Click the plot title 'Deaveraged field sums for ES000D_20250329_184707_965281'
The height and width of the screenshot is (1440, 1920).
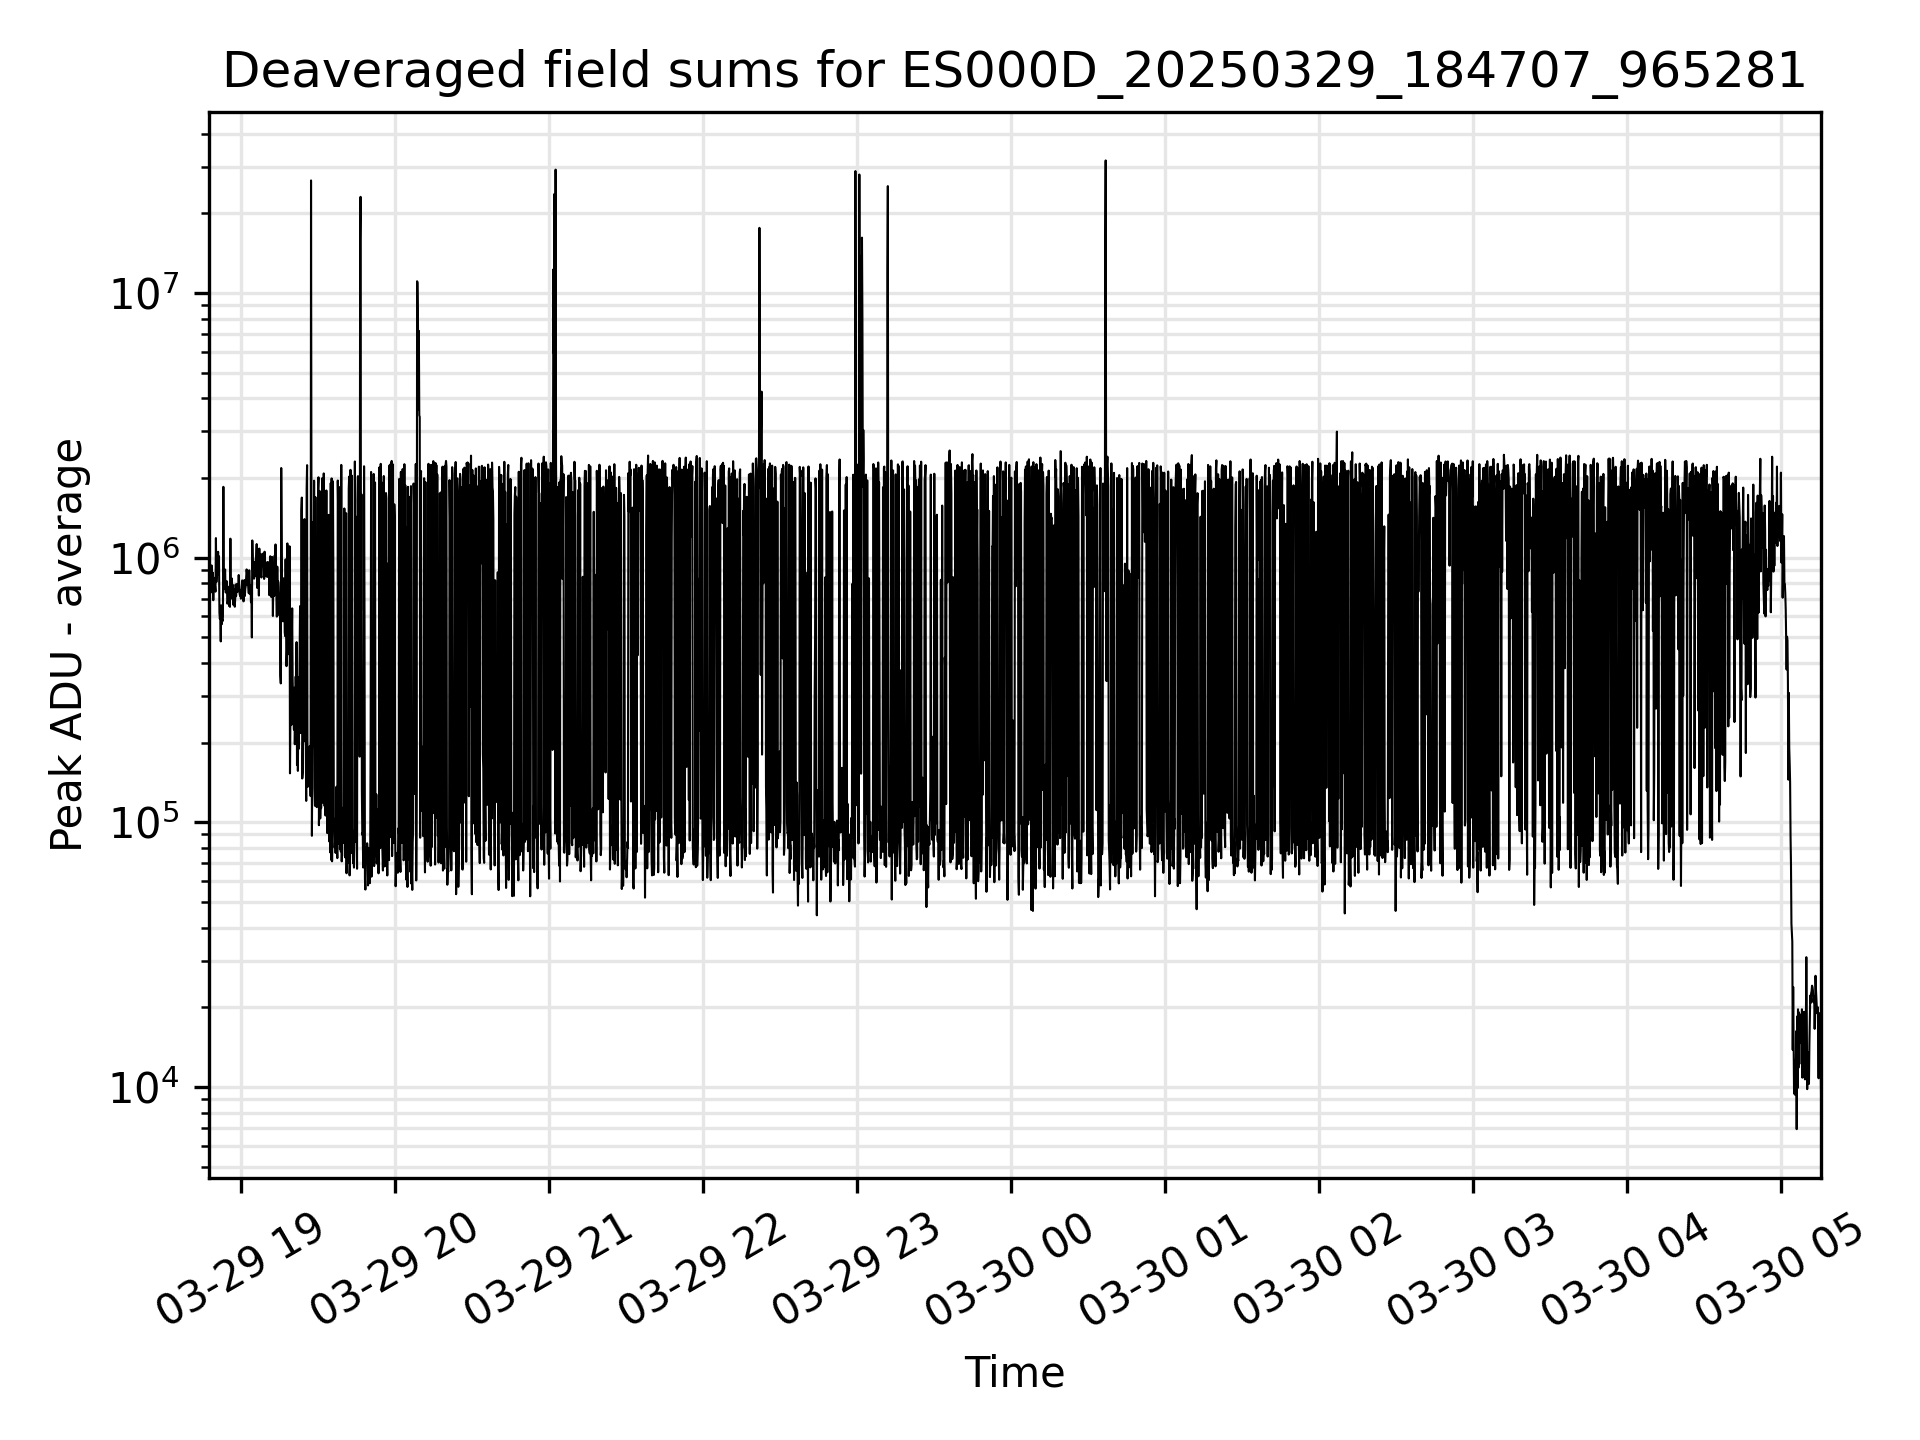(1014, 71)
